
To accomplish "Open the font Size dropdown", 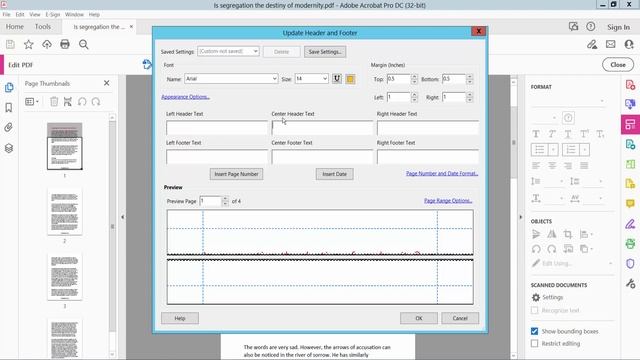I will 312,79.
